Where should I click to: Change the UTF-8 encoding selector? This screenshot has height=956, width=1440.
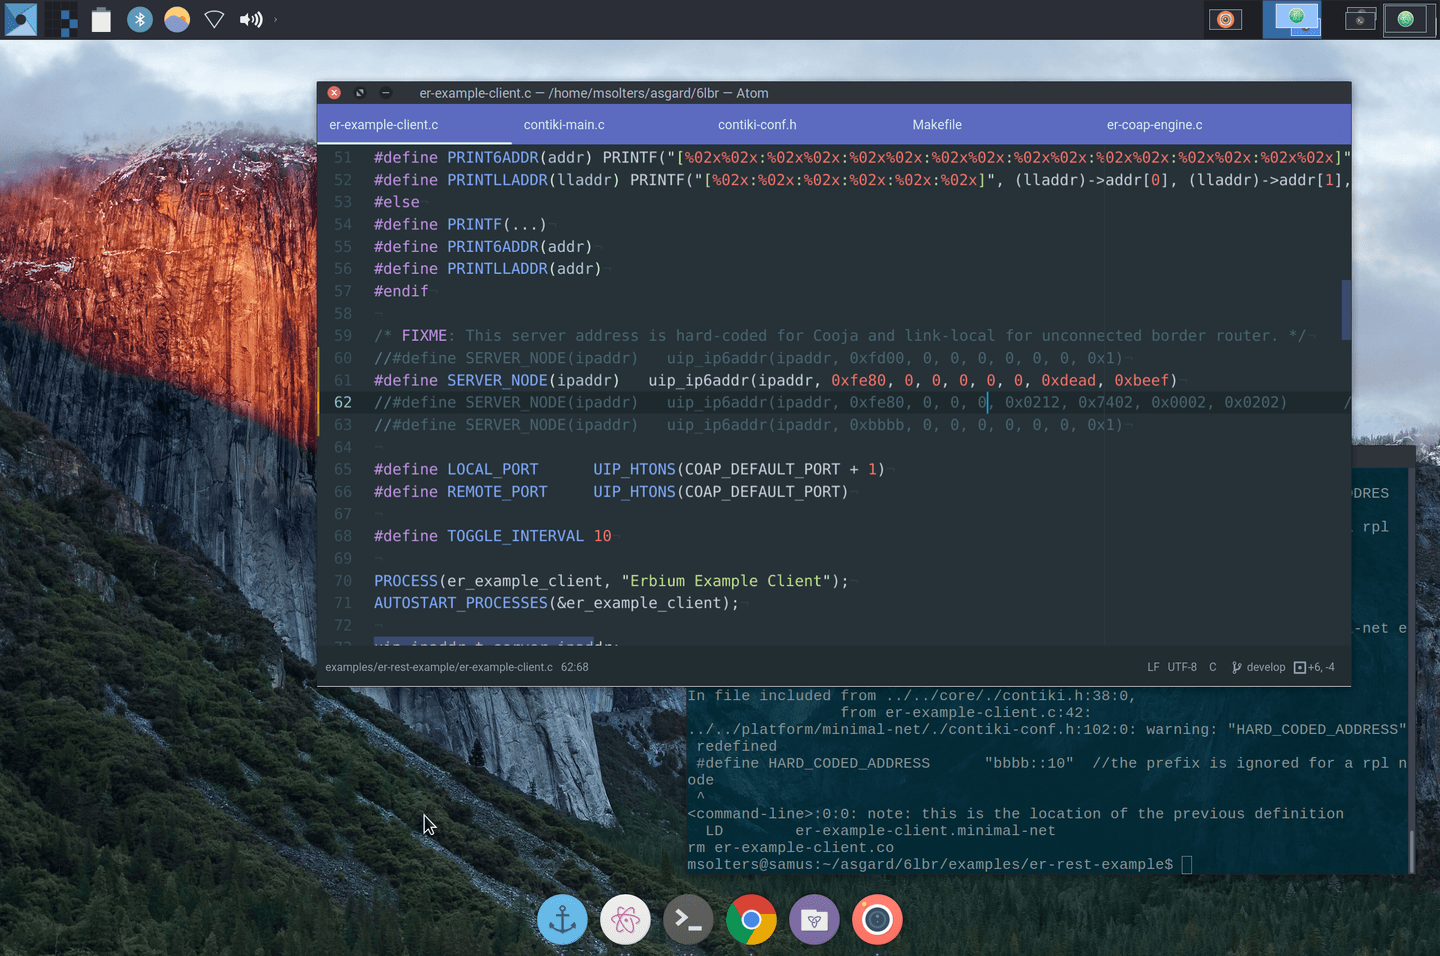[x=1182, y=667]
